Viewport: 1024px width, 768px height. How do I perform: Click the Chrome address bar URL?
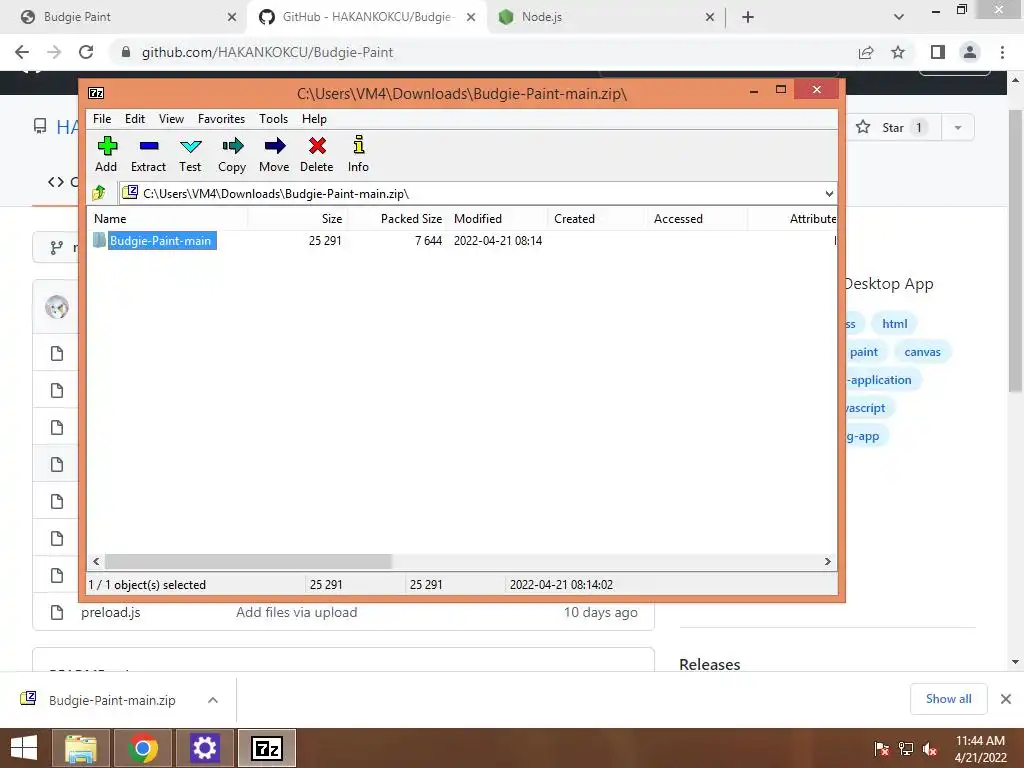click(267, 52)
